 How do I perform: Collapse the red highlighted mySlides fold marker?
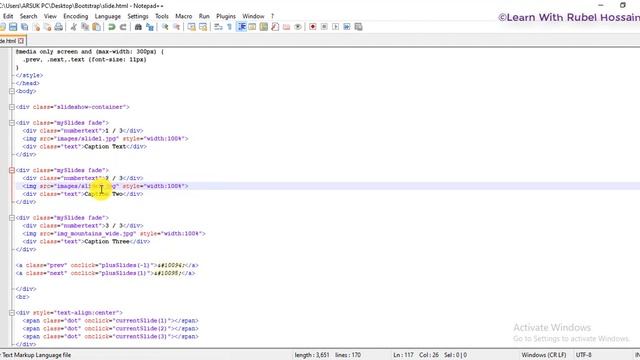pyautogui.click(x=12, y=170)
